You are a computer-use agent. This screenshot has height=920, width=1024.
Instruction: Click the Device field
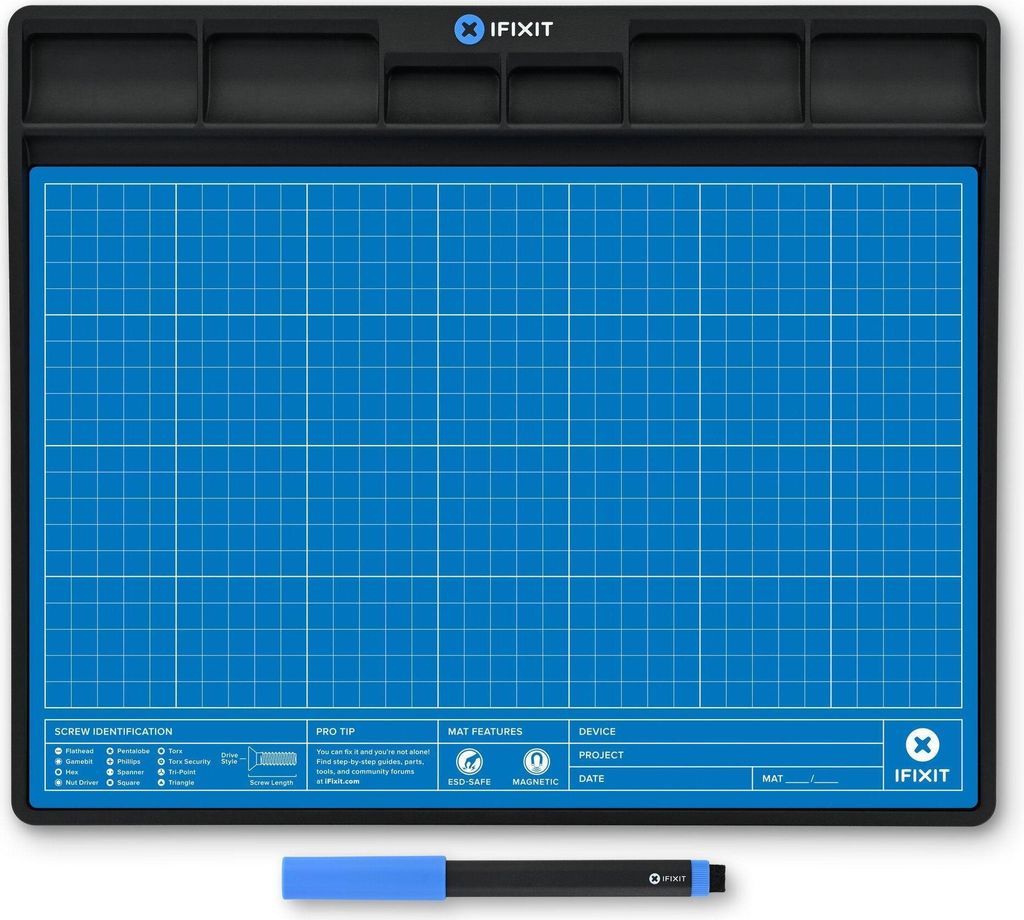click(x=725, y=732)
